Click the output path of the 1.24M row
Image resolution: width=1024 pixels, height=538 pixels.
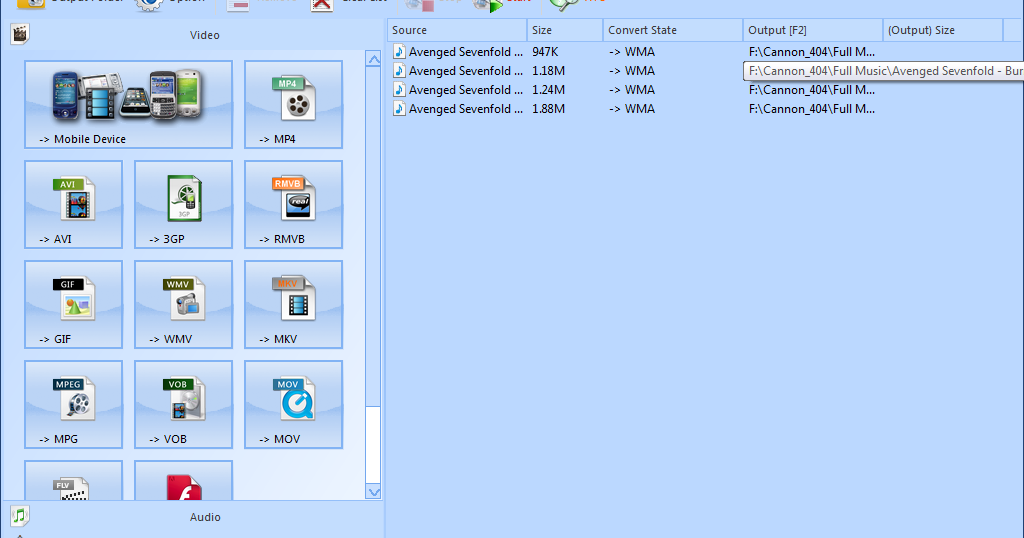point(812,89)
